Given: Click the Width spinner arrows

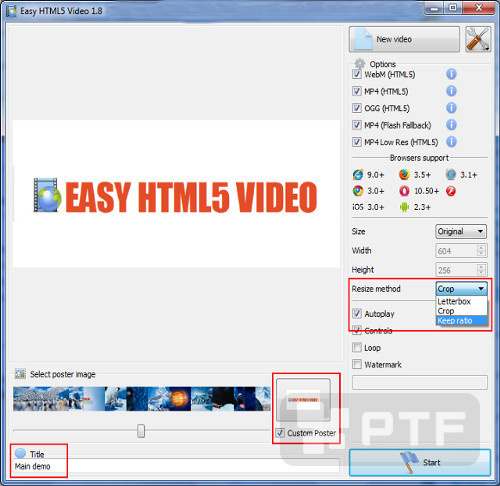Looking at the screenshot, I should coord(481,250).
